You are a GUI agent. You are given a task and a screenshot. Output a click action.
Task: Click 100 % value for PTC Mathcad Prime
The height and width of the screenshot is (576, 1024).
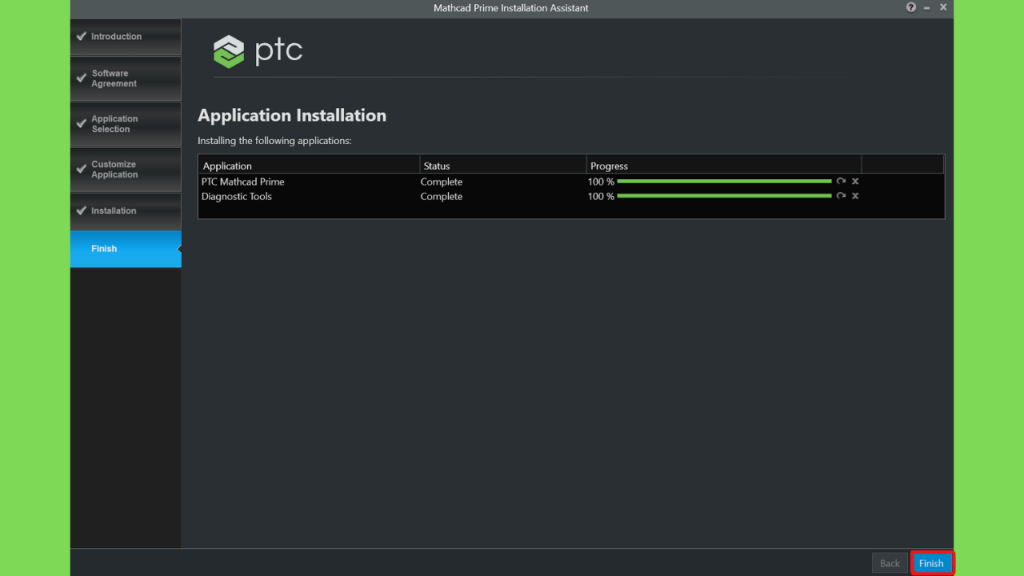tap(601, 182)
